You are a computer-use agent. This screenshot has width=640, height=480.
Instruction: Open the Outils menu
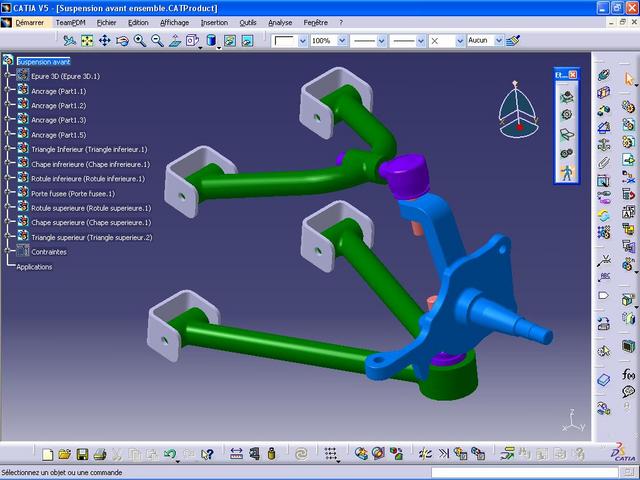pyautogui.click(x=248, y=23)
